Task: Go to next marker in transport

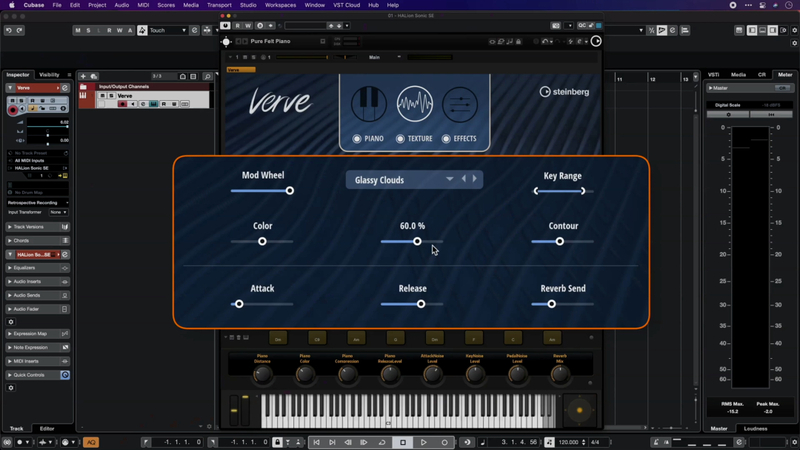Action: tap(332, 442)
